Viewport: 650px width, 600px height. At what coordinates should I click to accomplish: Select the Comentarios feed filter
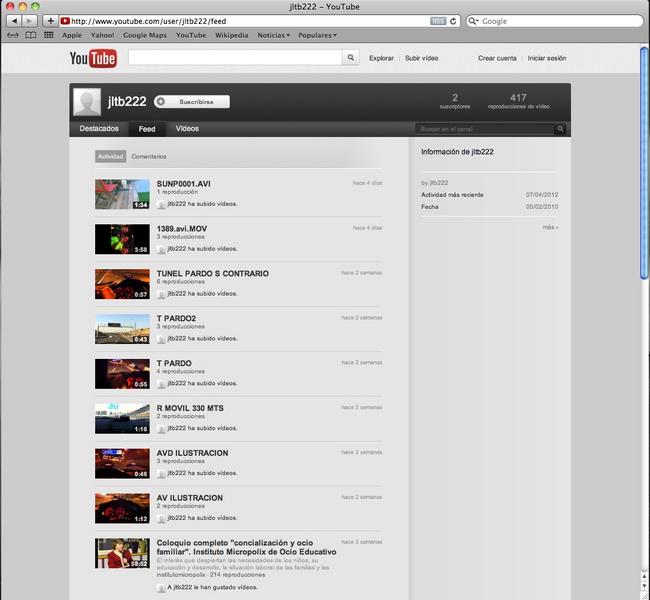pos(149,157)
